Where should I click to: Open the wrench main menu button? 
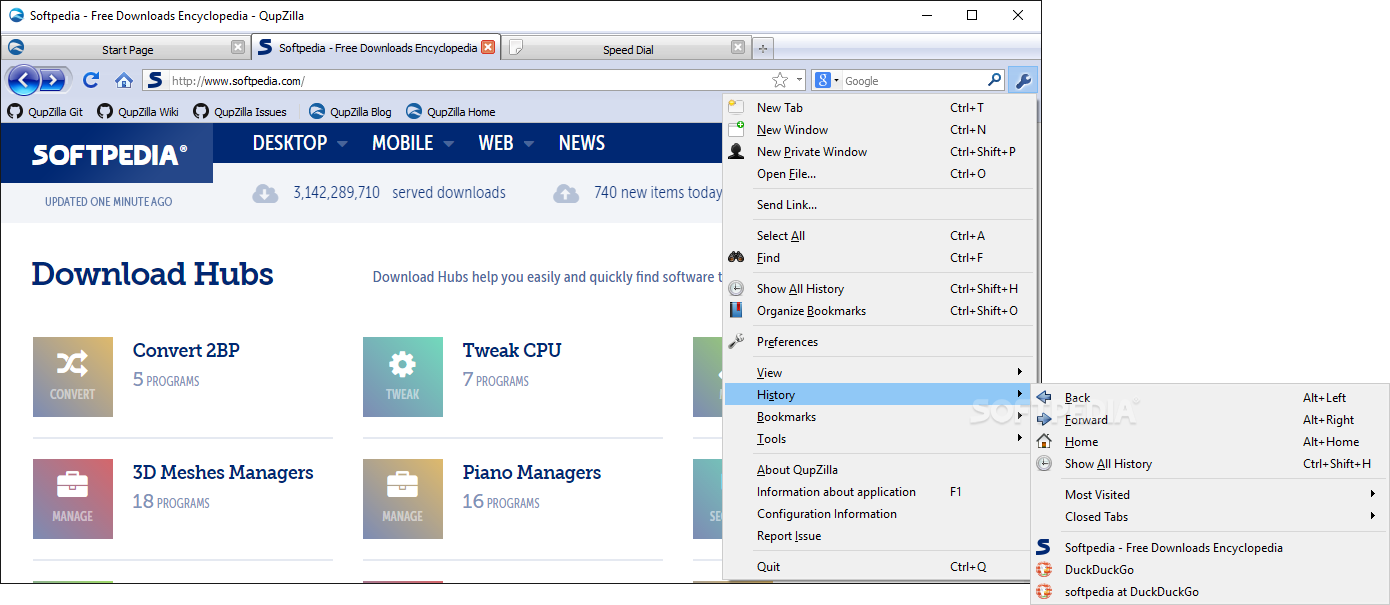pos(1023,81)
